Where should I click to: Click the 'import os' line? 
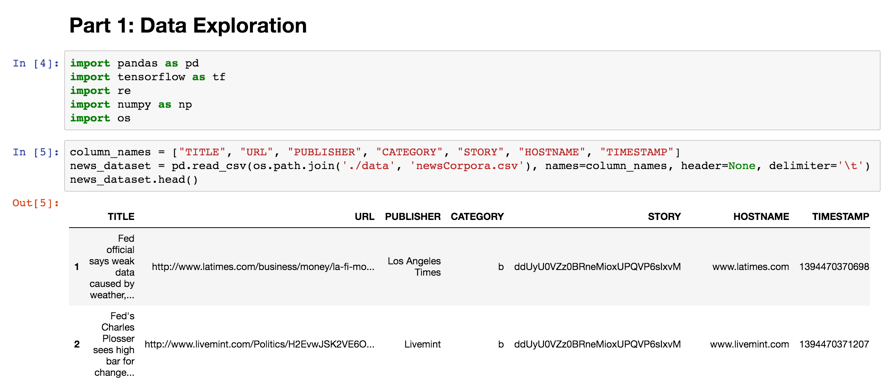click(100, 118)
